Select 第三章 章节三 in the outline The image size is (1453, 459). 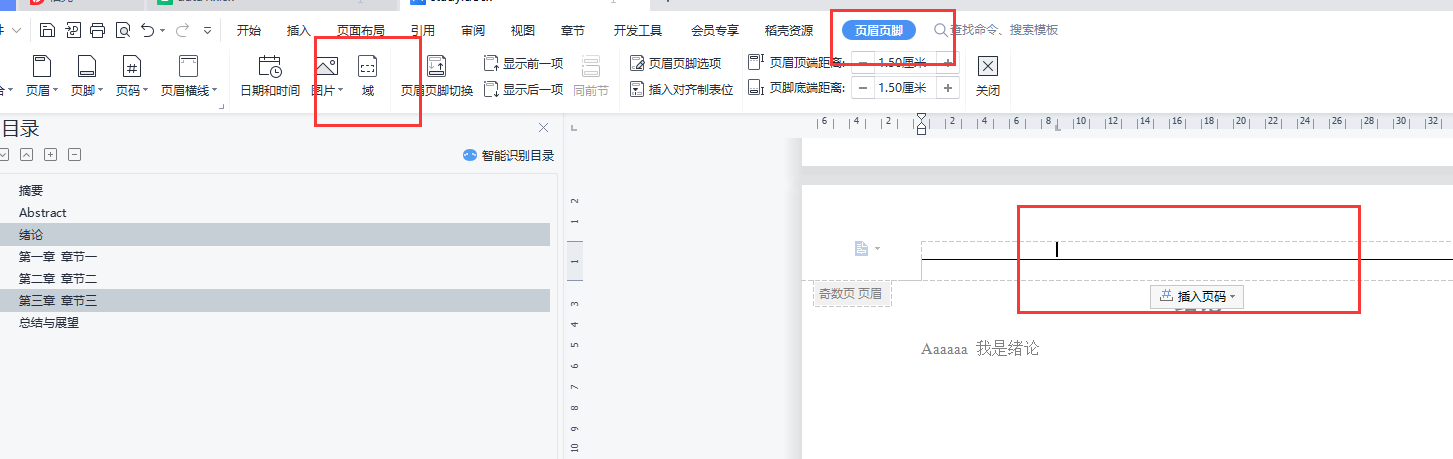pyautogui.click(x=275, y=300)
